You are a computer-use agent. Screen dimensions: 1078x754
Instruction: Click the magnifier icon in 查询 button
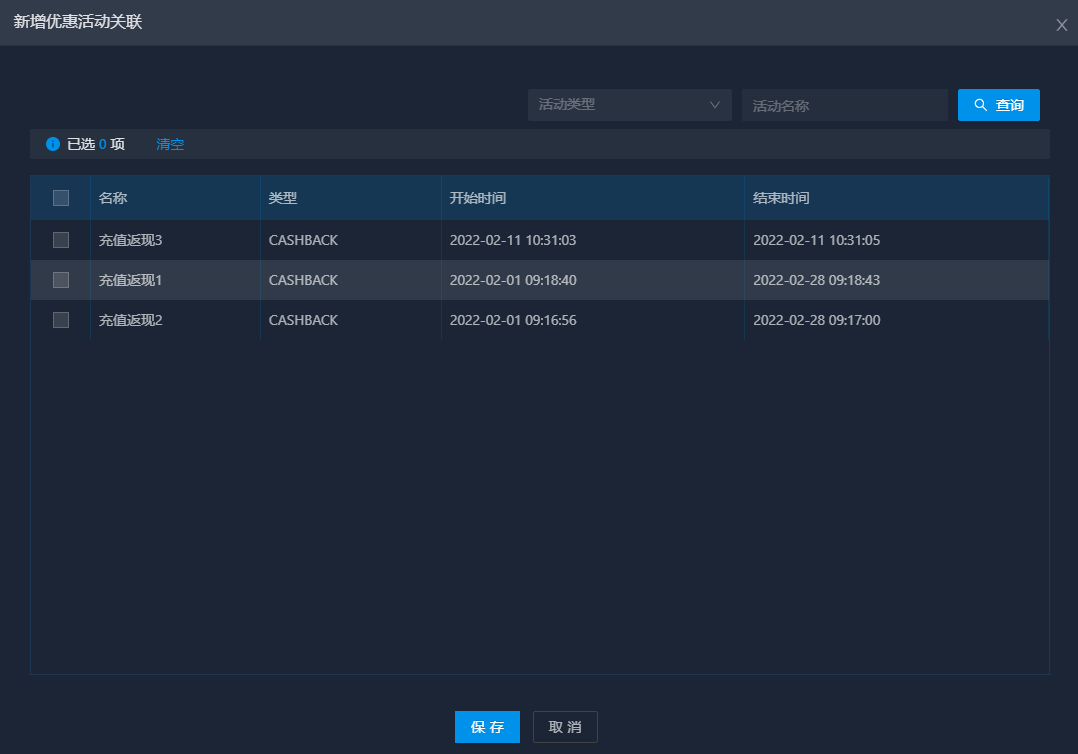tap(980, 105)
